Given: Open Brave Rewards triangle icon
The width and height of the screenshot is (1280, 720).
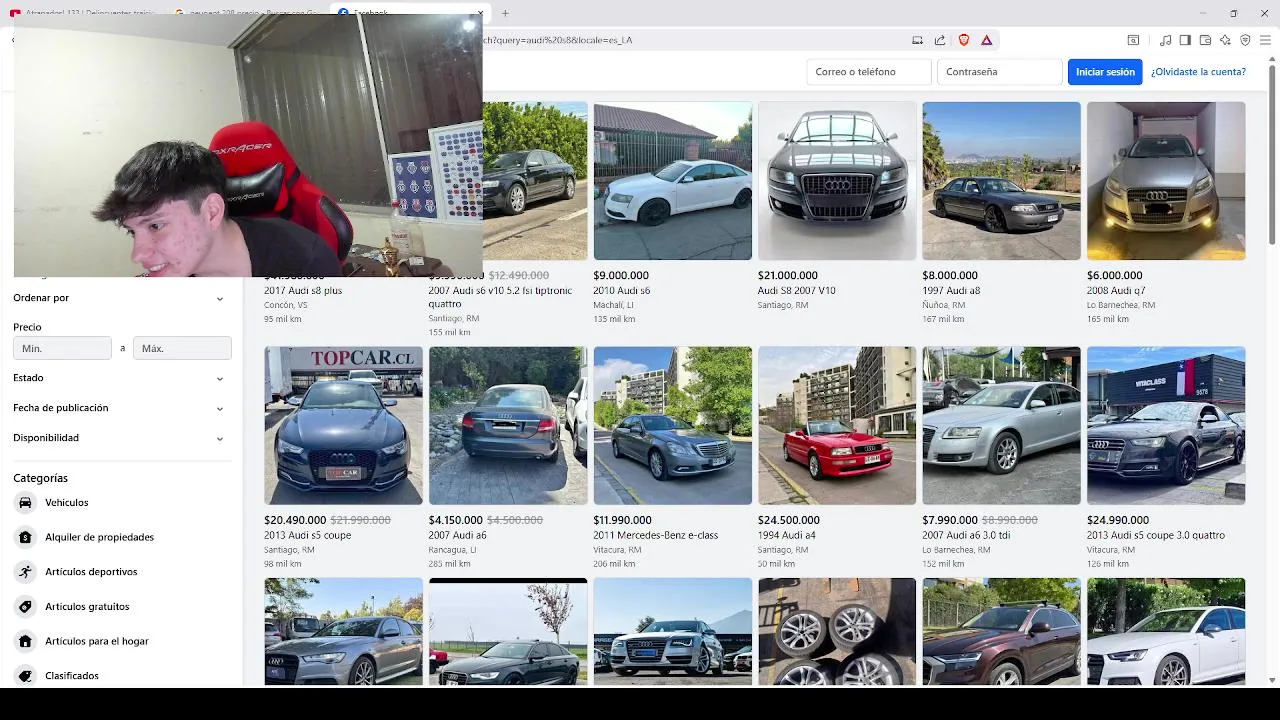Looking at the screenshot, I should 986,40.
